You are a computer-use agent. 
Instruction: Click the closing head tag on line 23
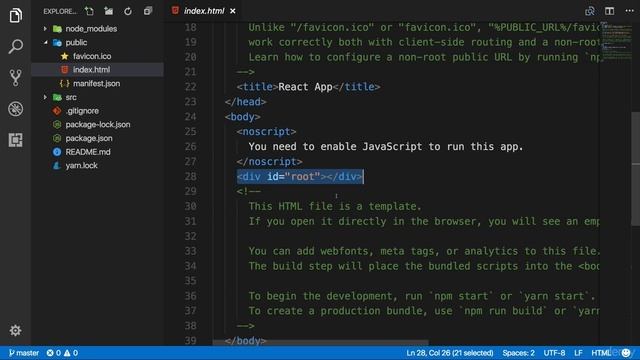point(245,102)
